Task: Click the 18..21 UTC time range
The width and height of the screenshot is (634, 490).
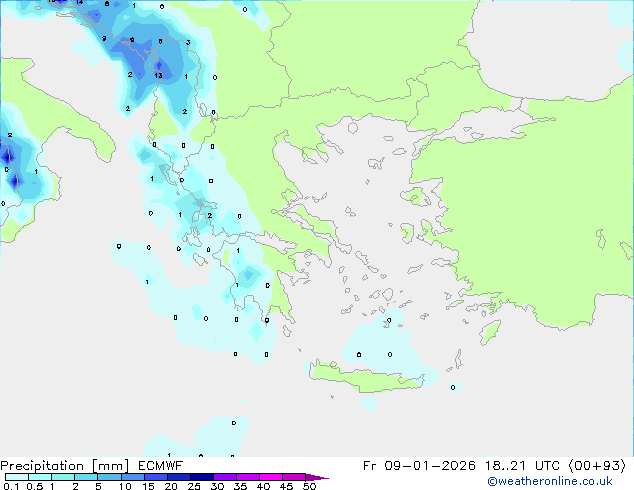Action: [522, 466]
